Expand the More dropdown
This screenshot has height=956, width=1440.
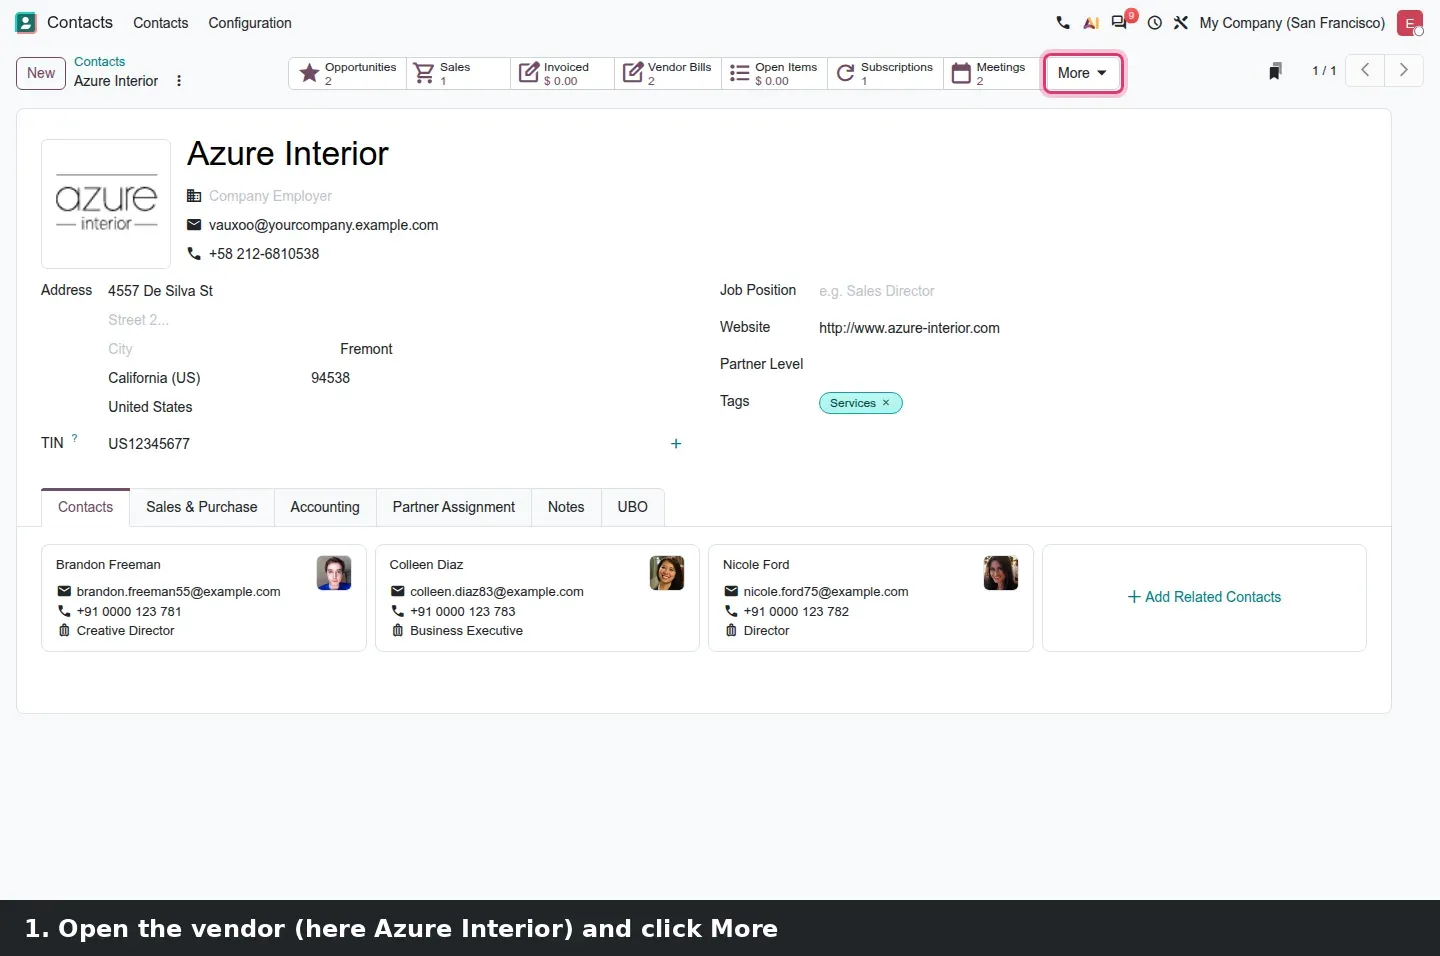point(1083,73)
